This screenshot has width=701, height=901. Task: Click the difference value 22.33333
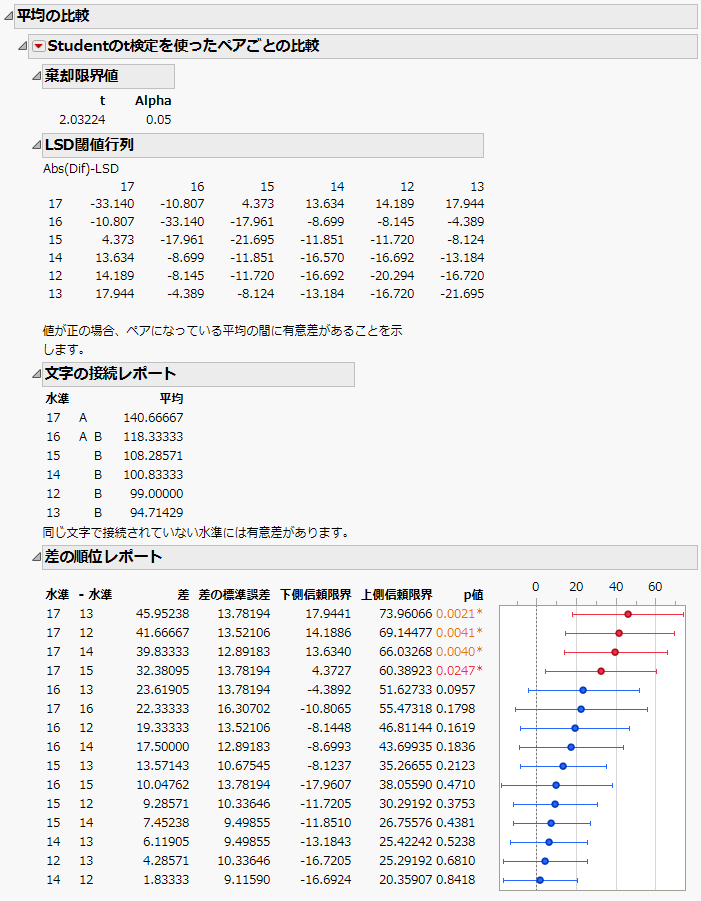(x=163, y=709)
